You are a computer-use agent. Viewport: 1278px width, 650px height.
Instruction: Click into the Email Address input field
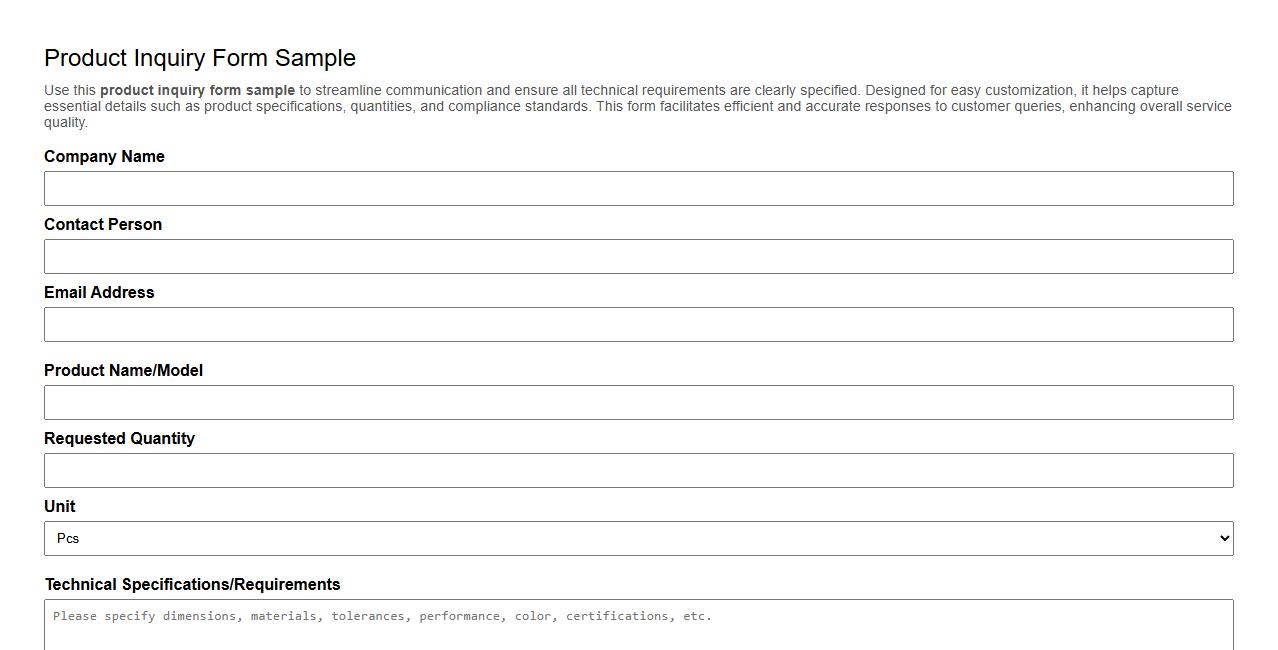[x=638, y=324]
